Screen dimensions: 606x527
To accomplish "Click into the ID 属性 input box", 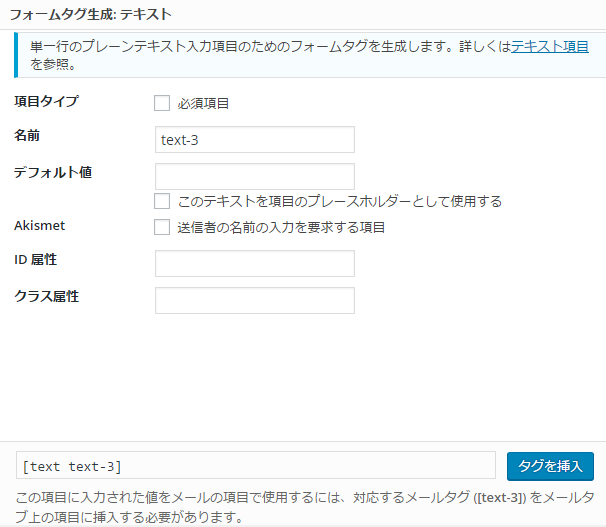I will (x=255, y=263).
